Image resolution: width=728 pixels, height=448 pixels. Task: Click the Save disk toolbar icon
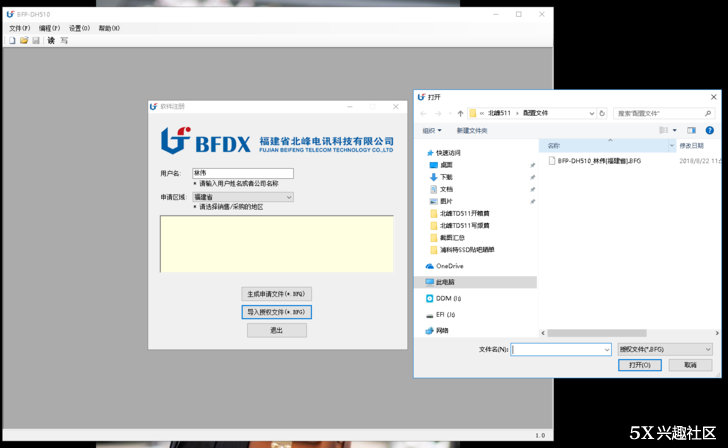(36, 41)
